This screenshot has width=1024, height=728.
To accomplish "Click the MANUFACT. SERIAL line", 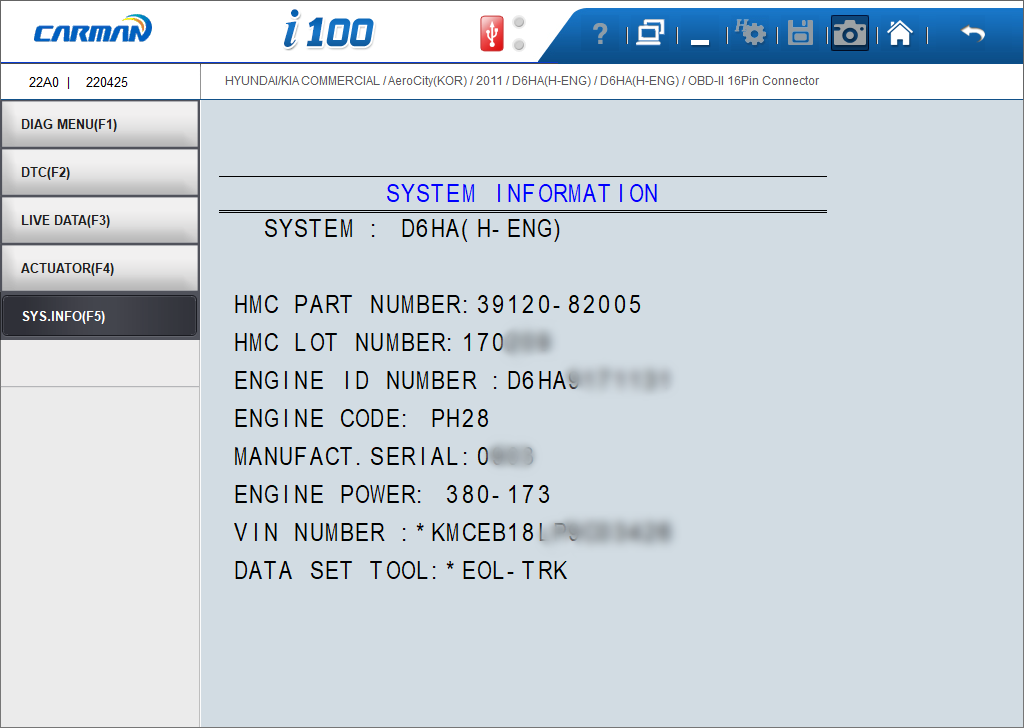I will [384, 456].
